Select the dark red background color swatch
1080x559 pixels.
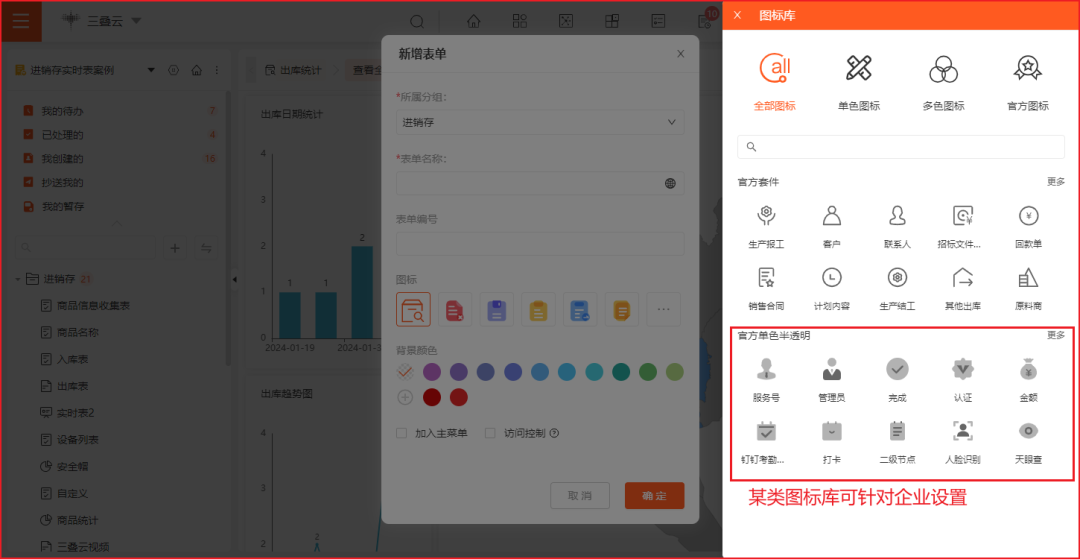coord(432,397)
